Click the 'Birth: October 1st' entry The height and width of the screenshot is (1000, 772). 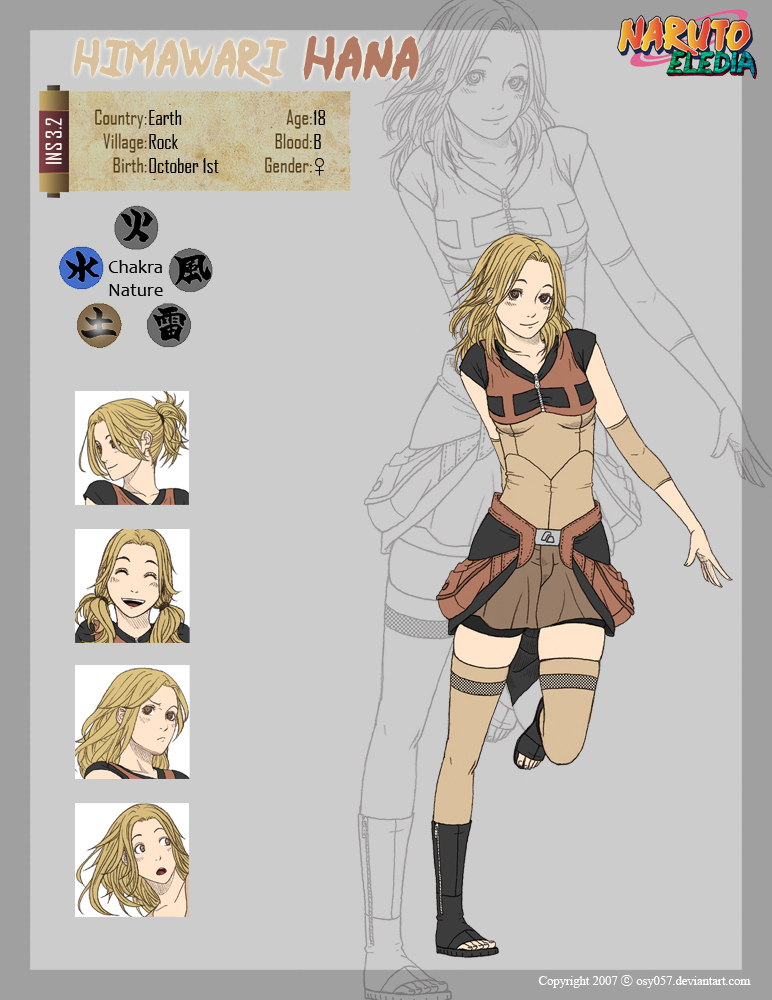coord(165,166)
